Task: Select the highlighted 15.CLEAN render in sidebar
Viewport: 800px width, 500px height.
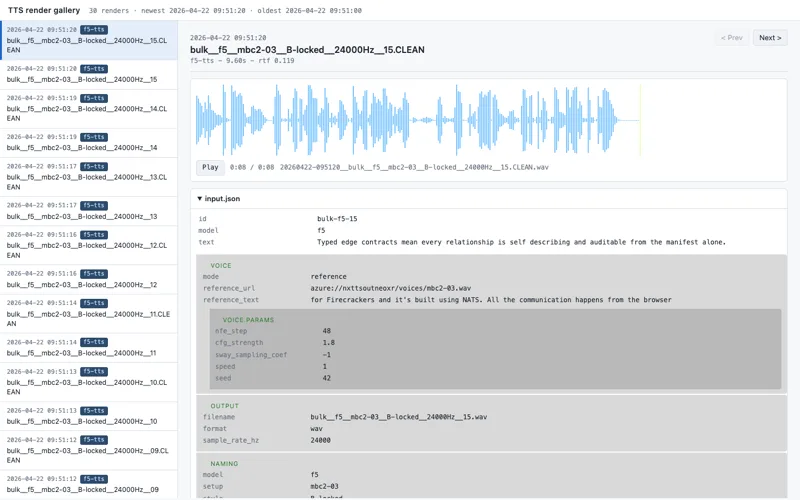Action: tap(89, 40)
